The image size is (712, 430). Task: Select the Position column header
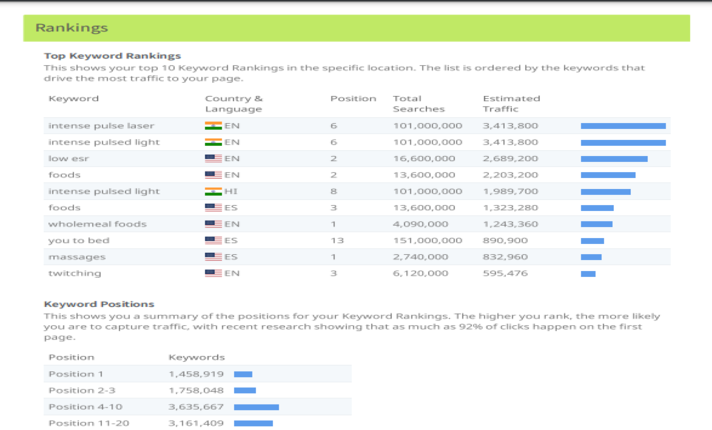[353, 99]
